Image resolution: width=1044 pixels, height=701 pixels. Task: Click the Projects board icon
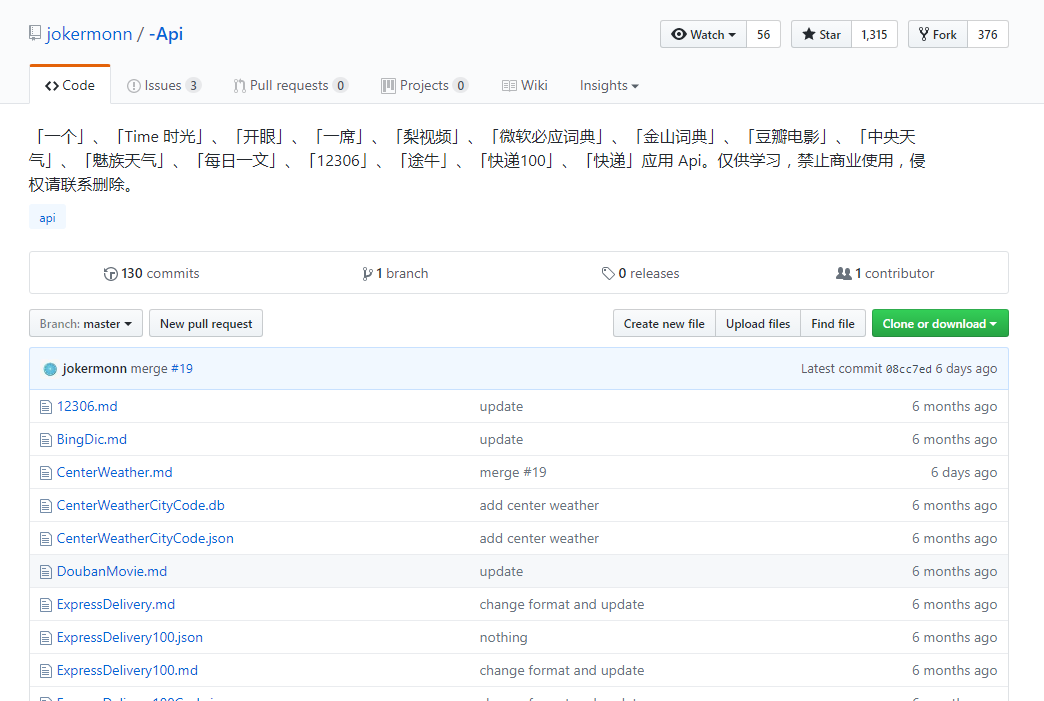(x=387, y=85)
